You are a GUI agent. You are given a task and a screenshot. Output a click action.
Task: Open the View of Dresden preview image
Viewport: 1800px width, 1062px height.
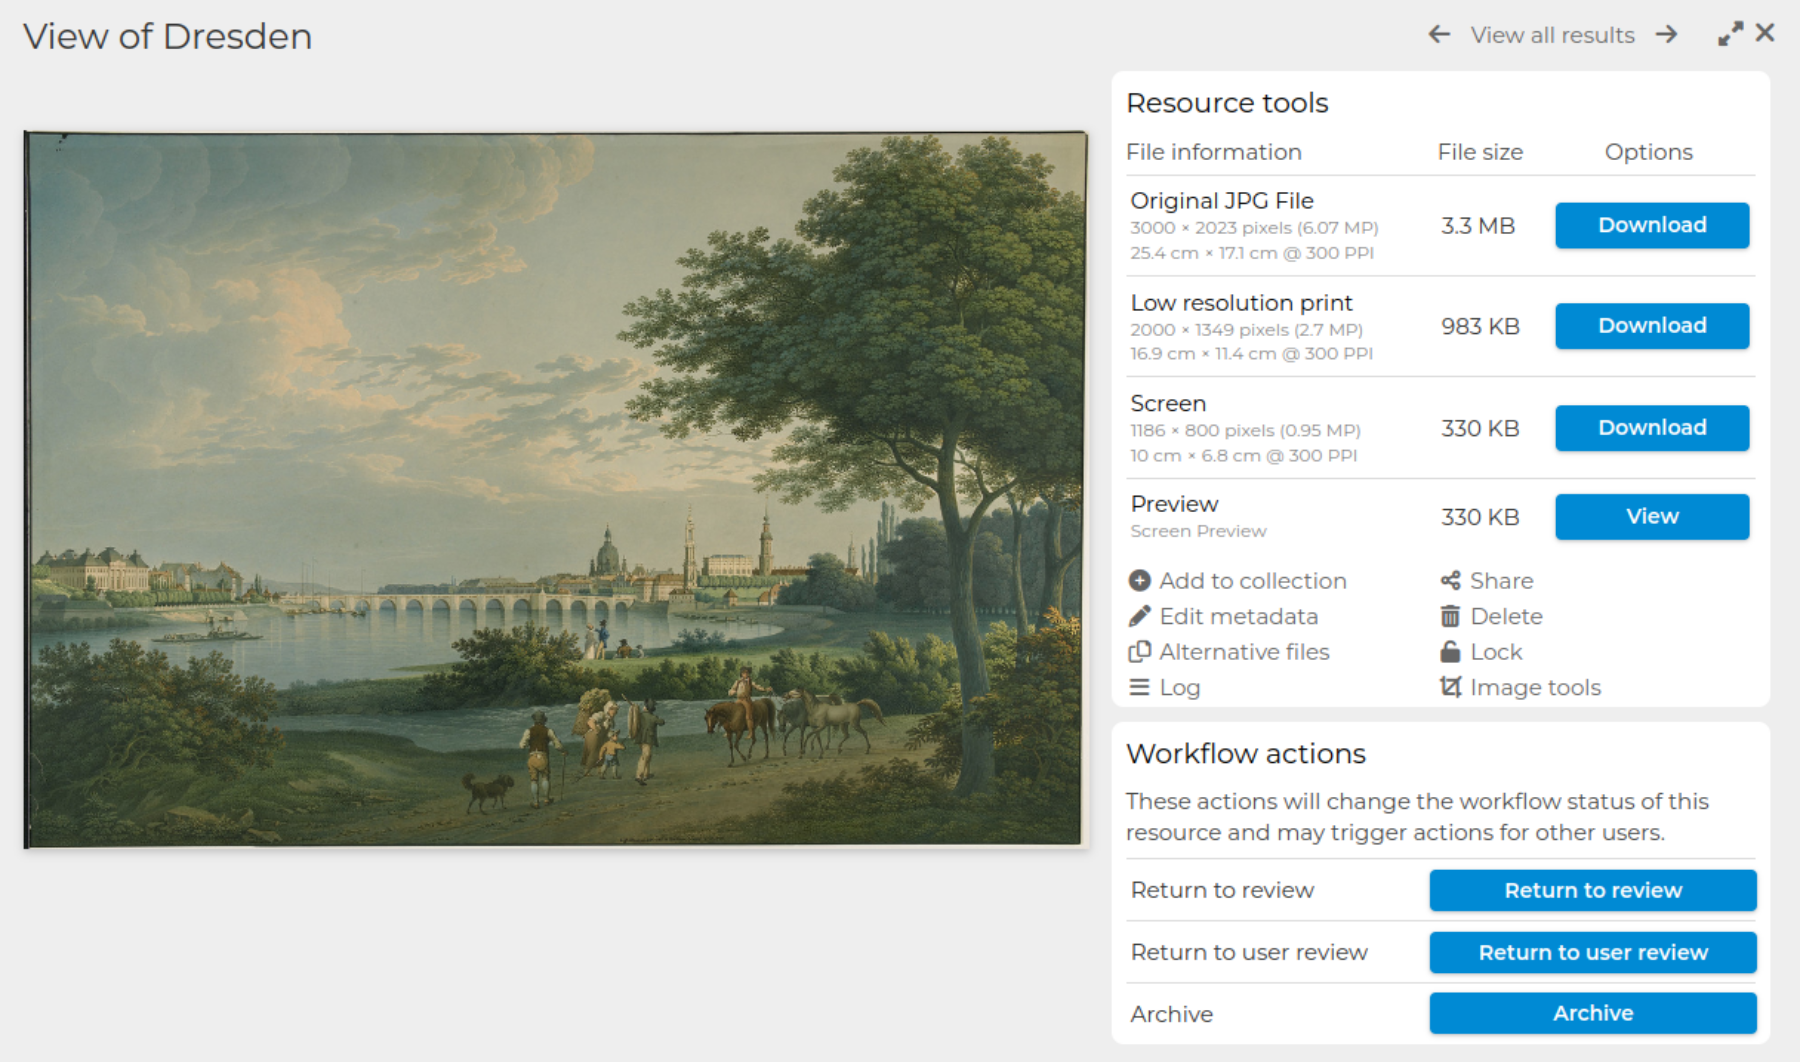[x=556, y=489]
